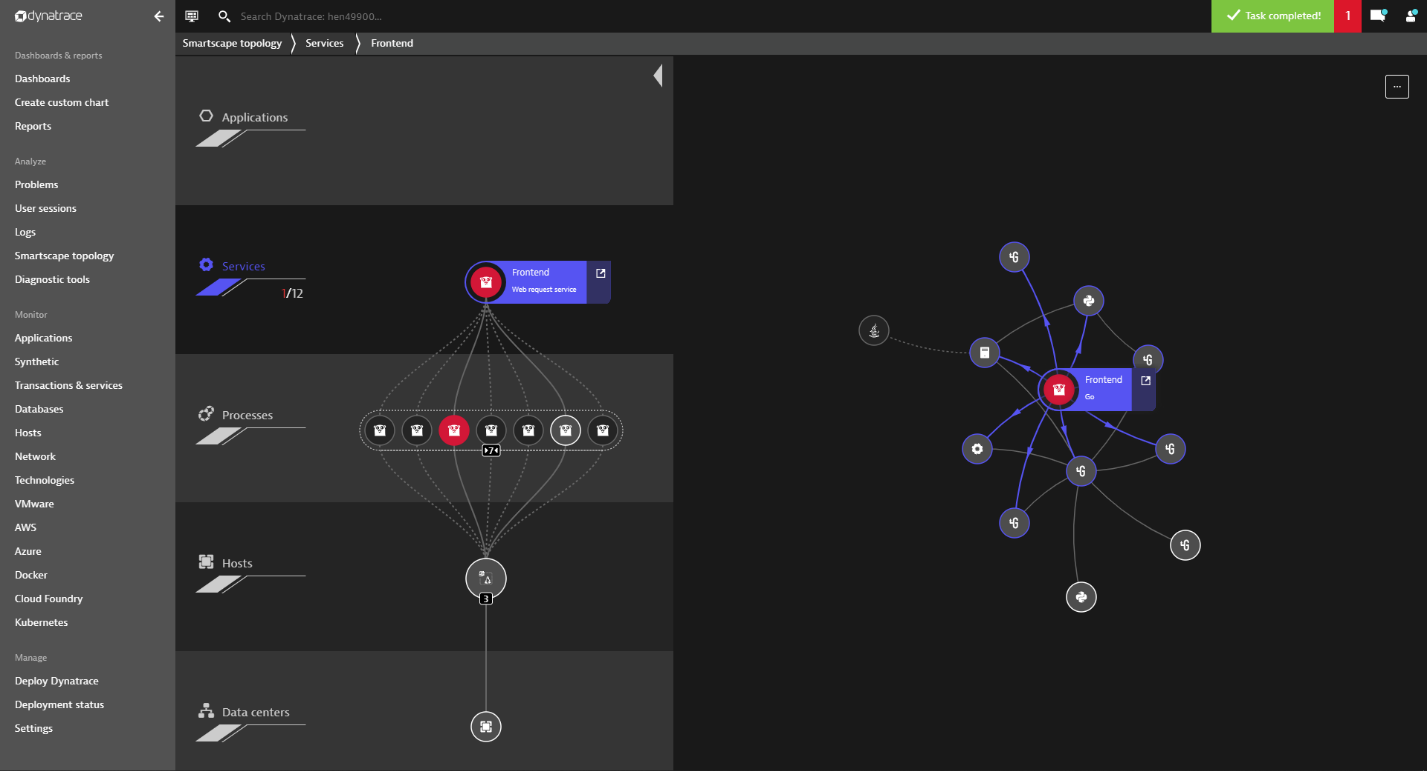Select the white-outlined process node
The image size is (1427, 771).
click(565, 431)
